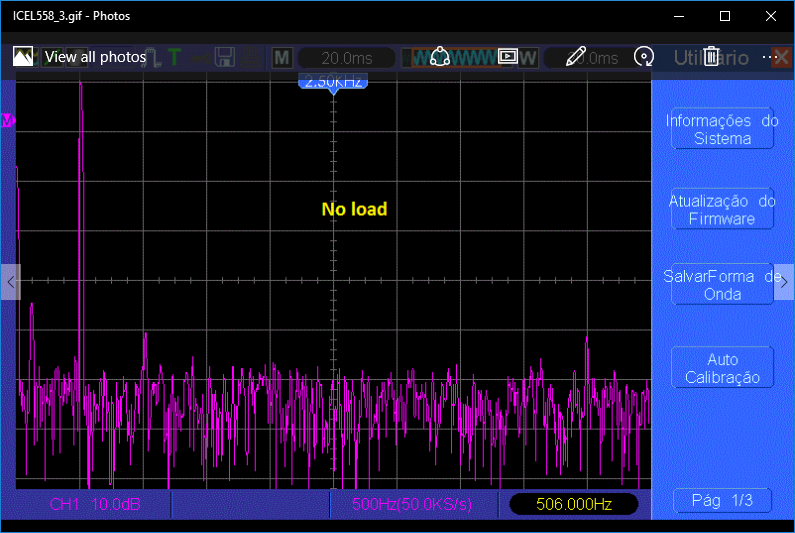
Task: Click the 'SalvarForma de Onda' button in image
Action: pyautogui.click(x=722, y=285)
